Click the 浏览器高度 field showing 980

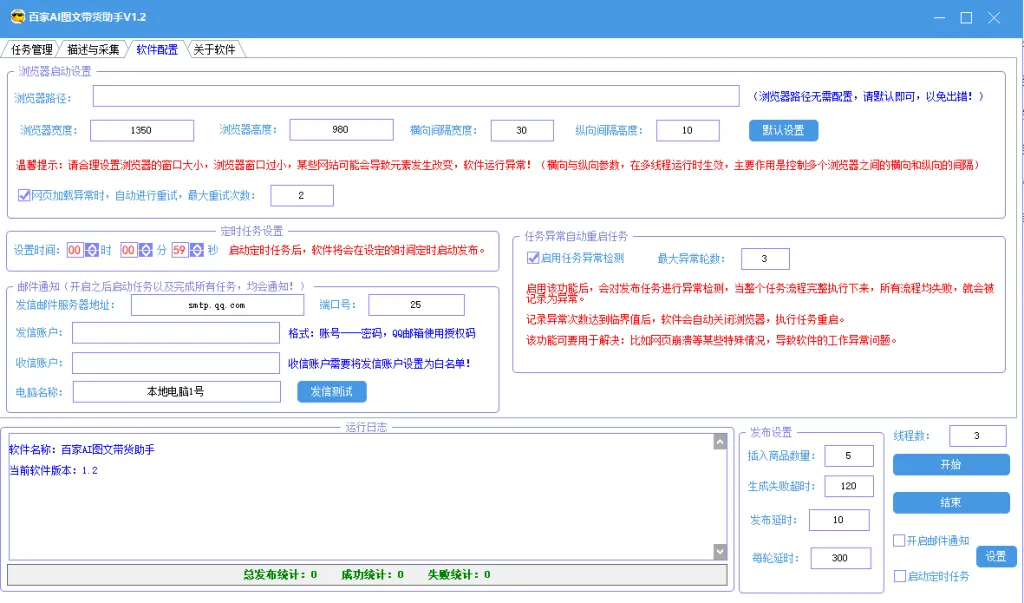[341, 129]
